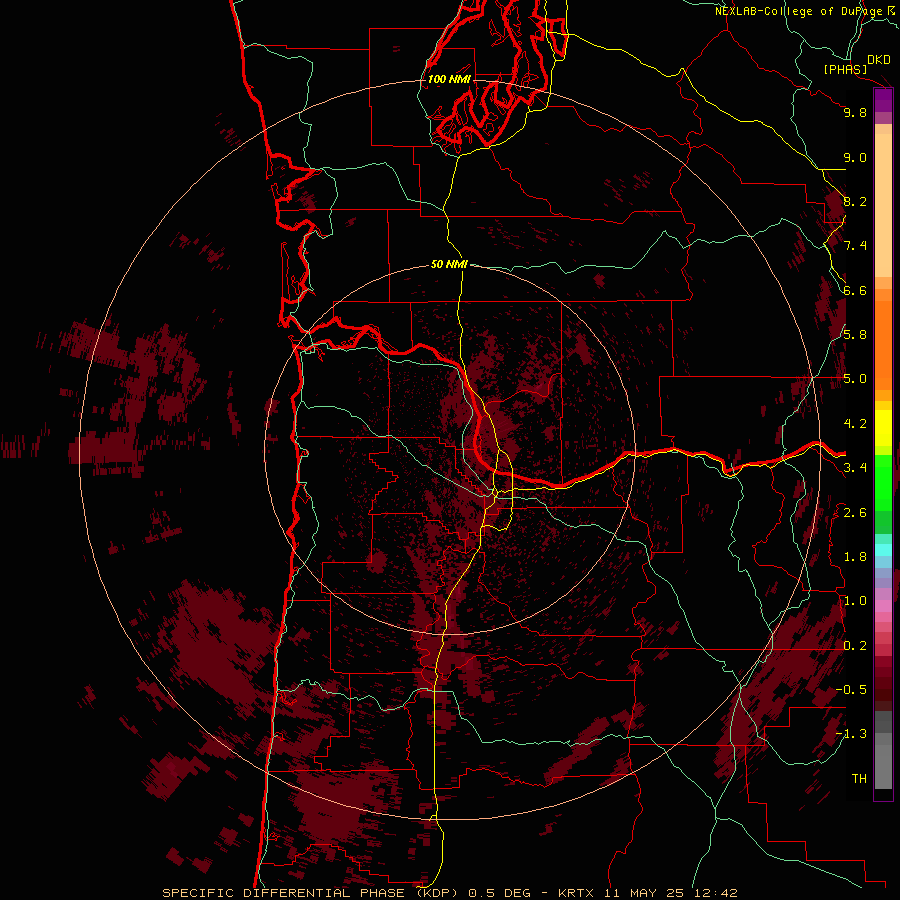The width and height of the screenshot is (900, 900).
Task: Select the 9.0 value on the legend
Action: click(855, 157)
